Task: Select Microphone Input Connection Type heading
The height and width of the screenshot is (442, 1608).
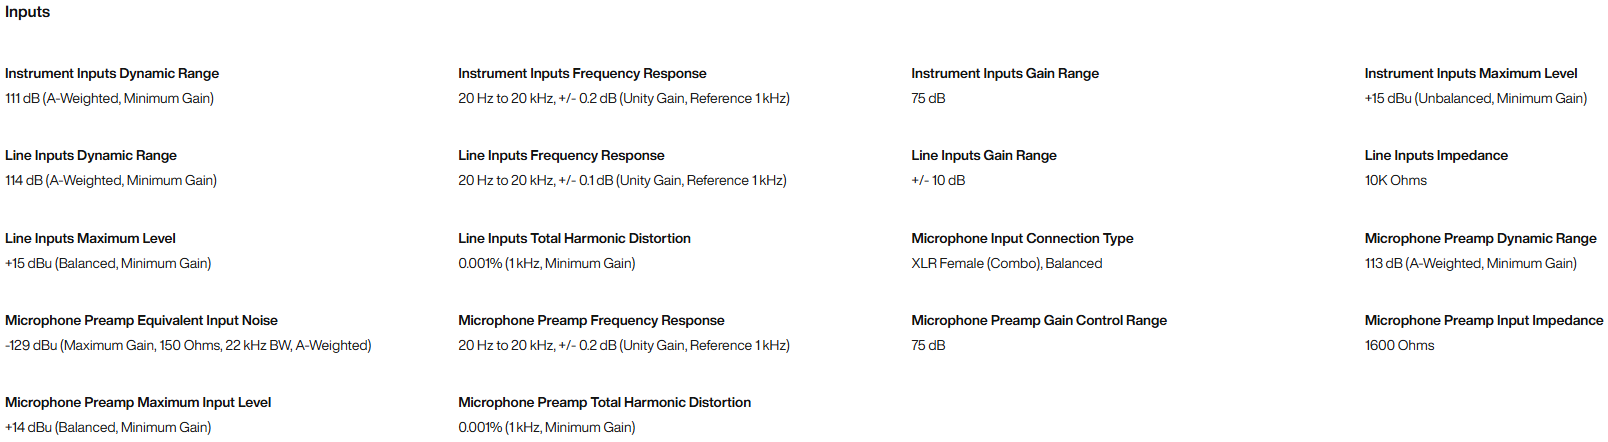Action: pyautogui.click(x=1022, y=238)
